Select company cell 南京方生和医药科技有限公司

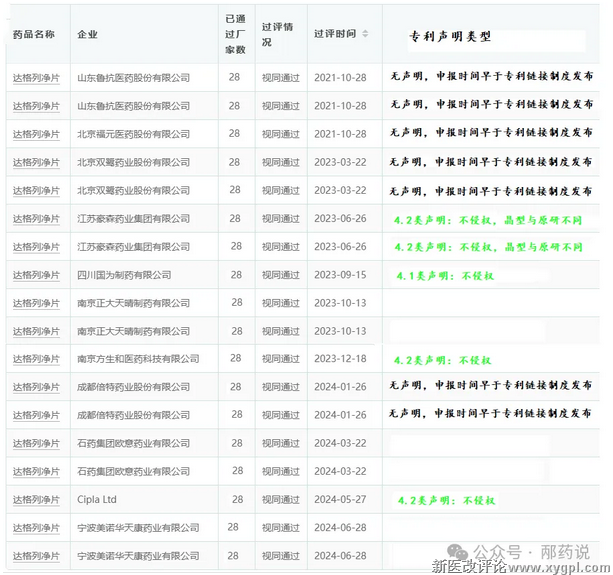(138, 359)
